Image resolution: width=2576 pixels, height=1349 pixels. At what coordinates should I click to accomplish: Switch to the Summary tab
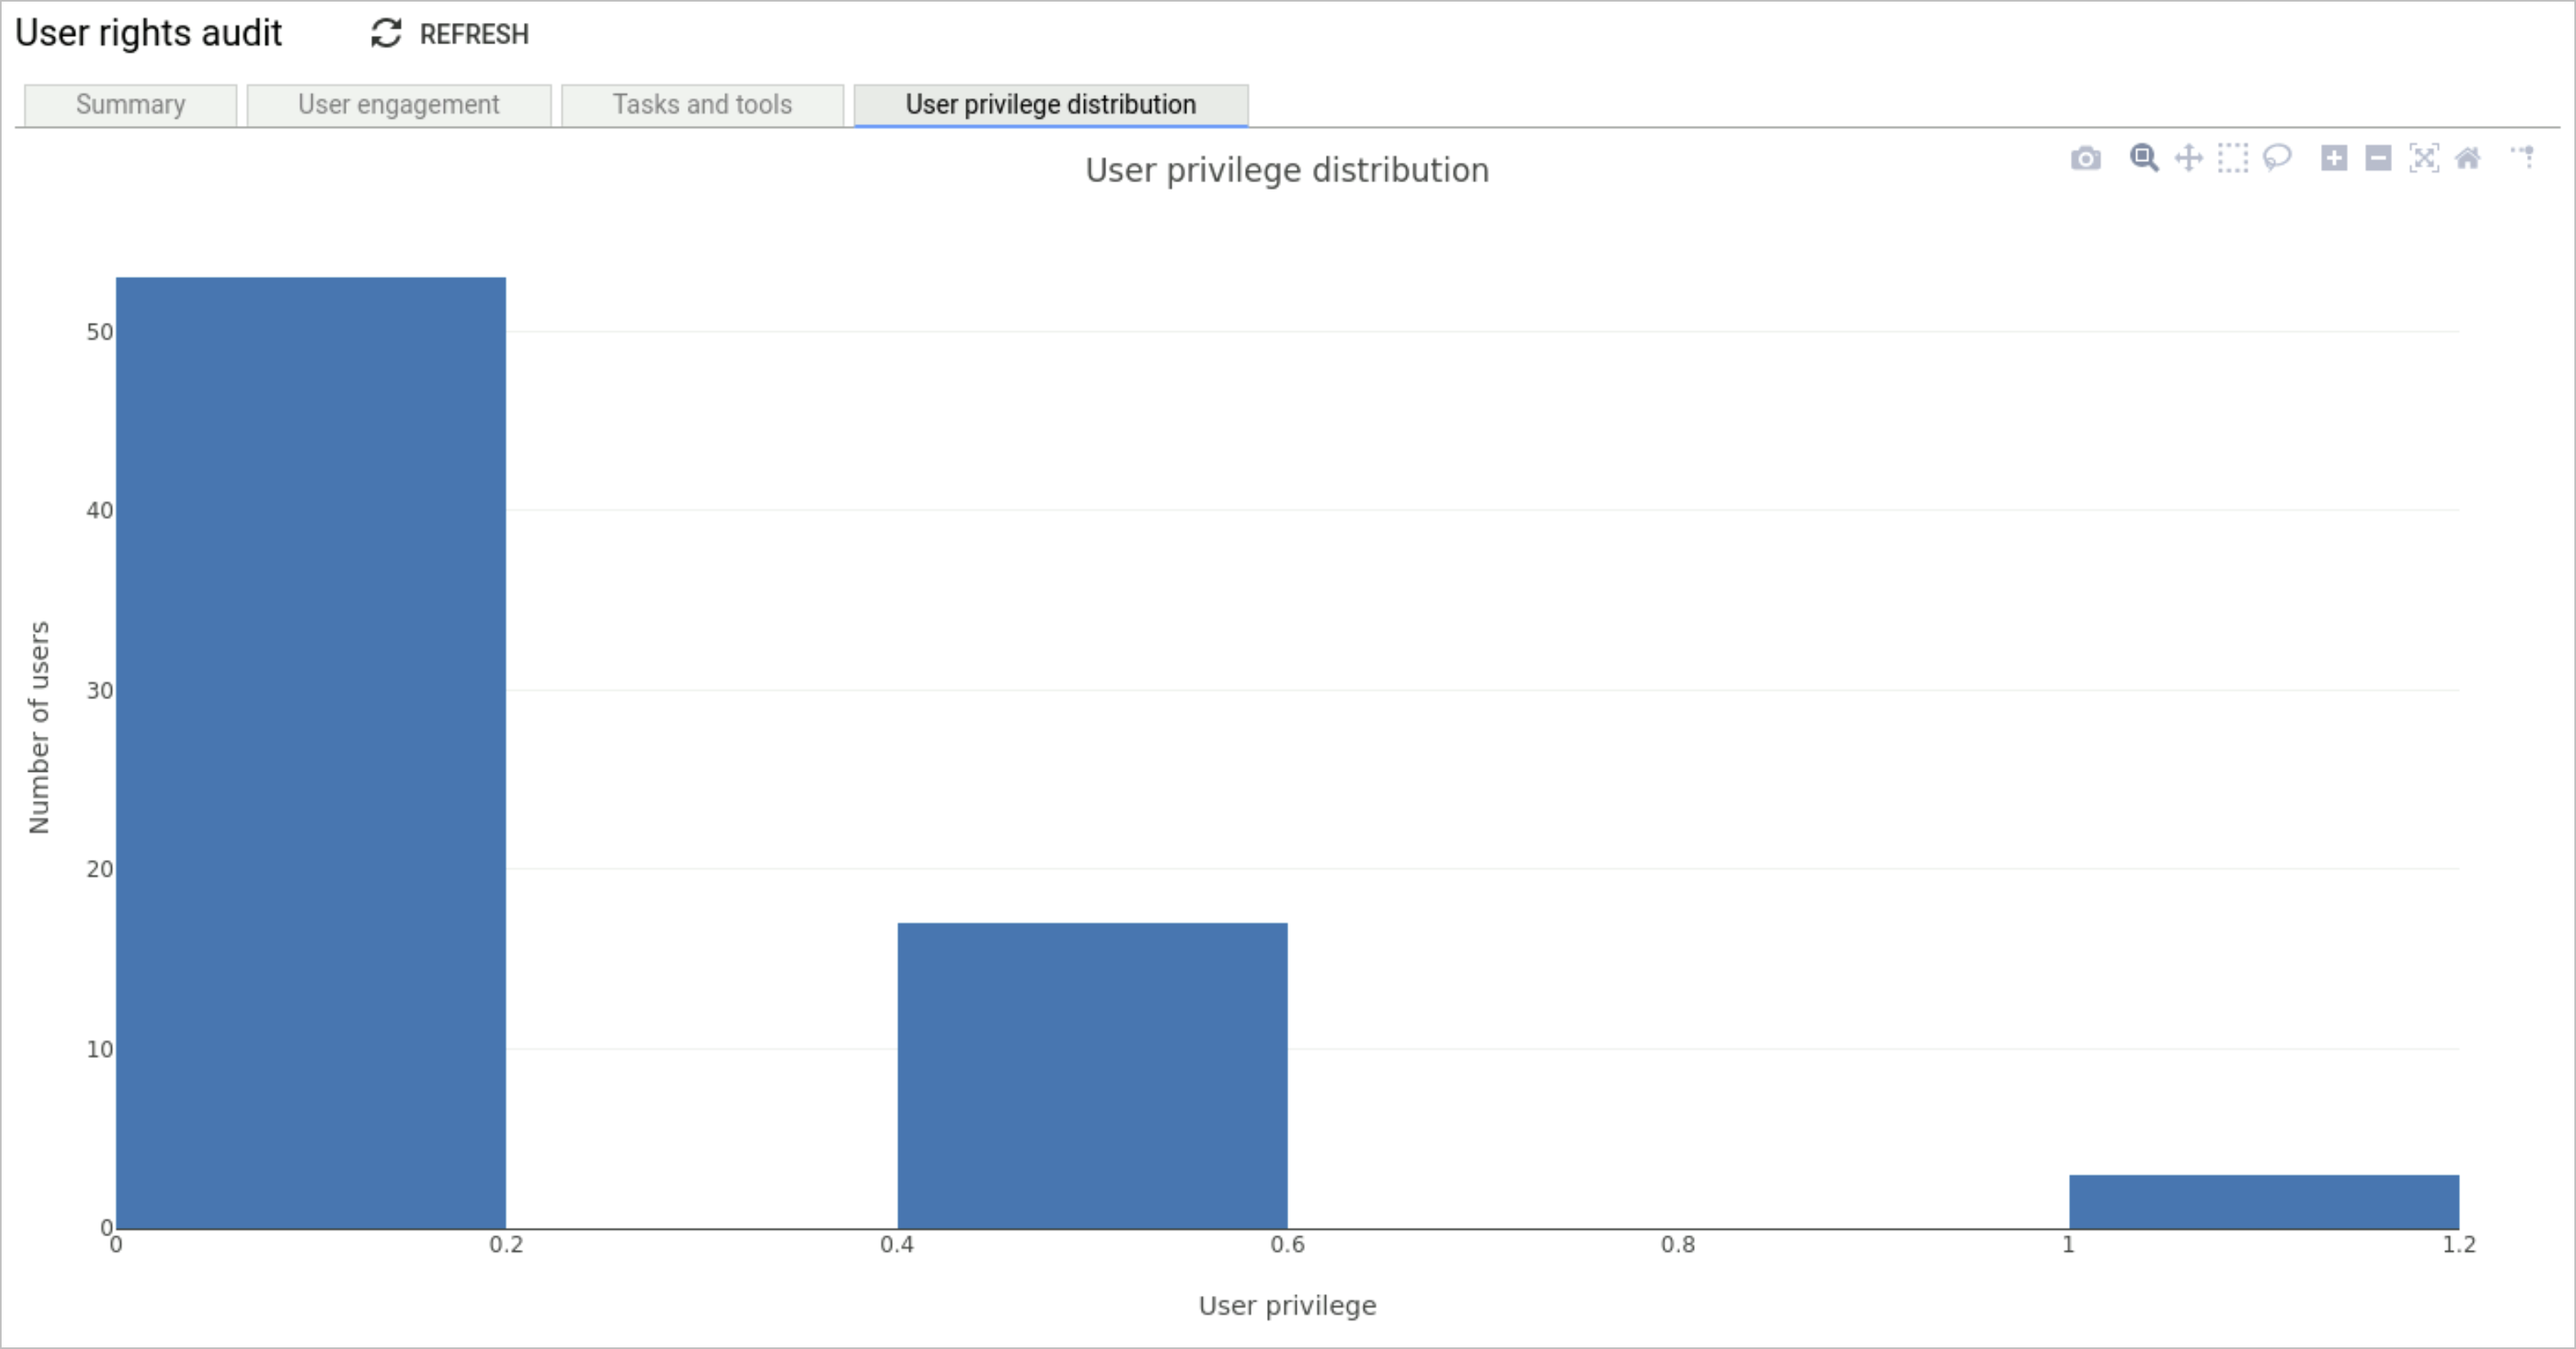129,104
